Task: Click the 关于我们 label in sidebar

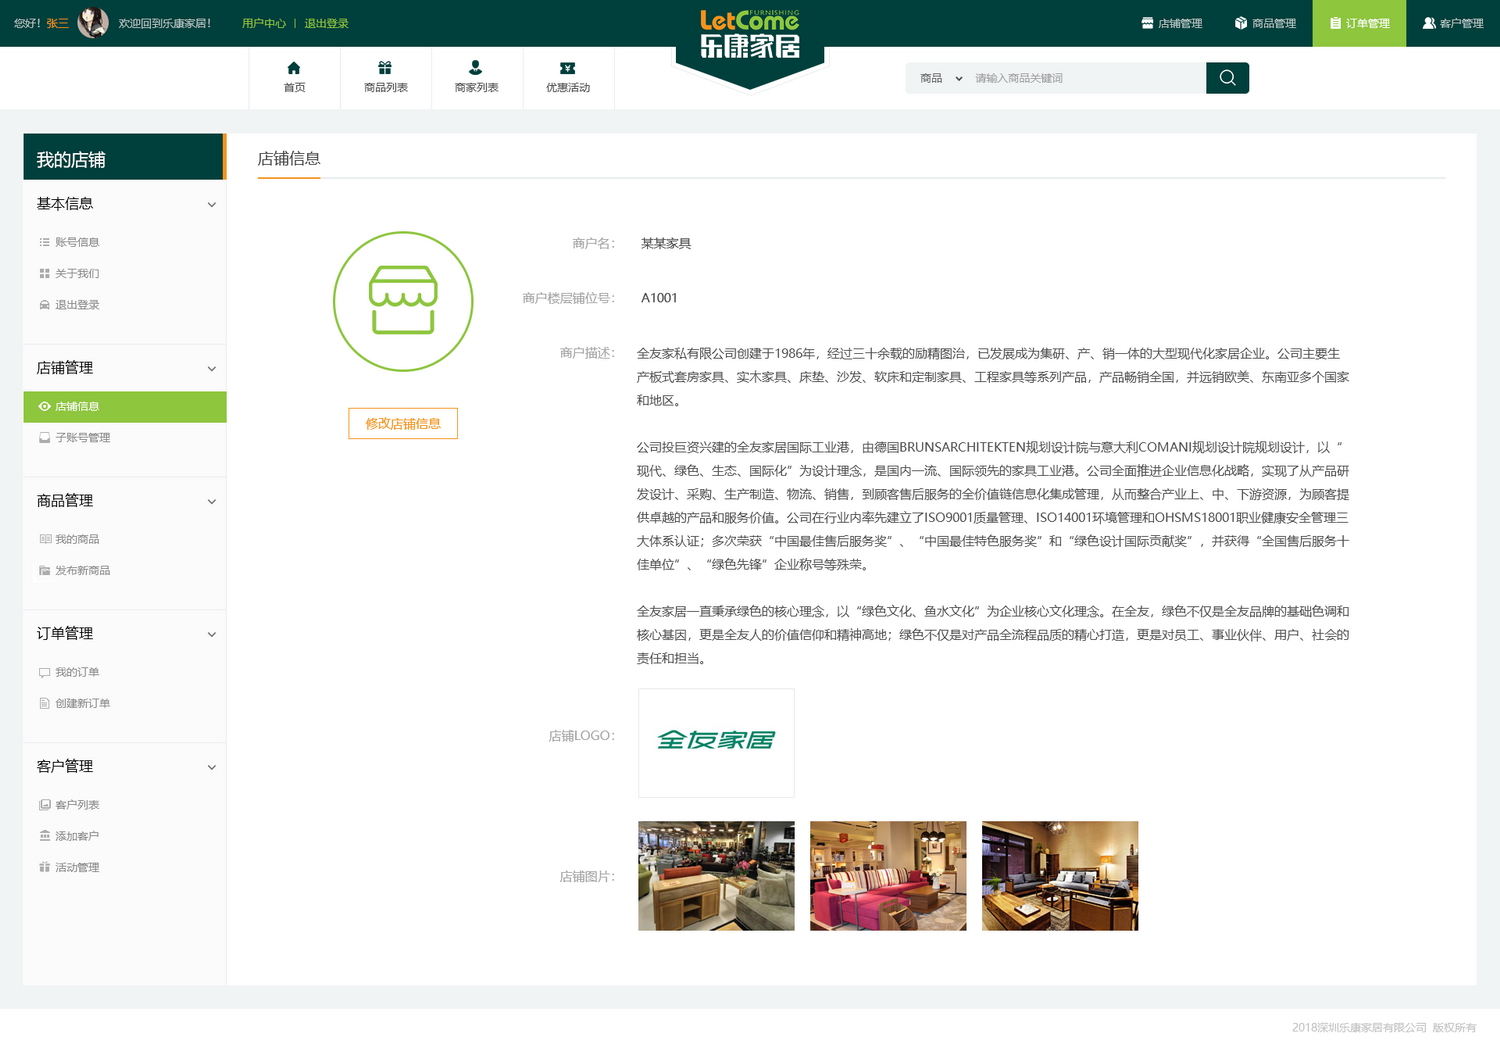Action: click(77, 274)
